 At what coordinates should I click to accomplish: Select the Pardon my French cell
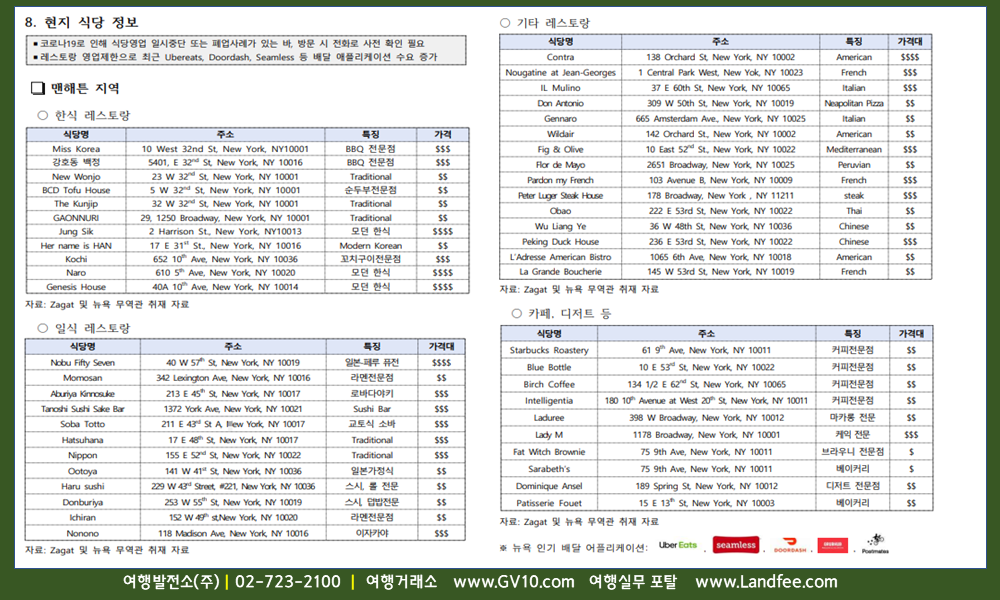pos(561,180)
